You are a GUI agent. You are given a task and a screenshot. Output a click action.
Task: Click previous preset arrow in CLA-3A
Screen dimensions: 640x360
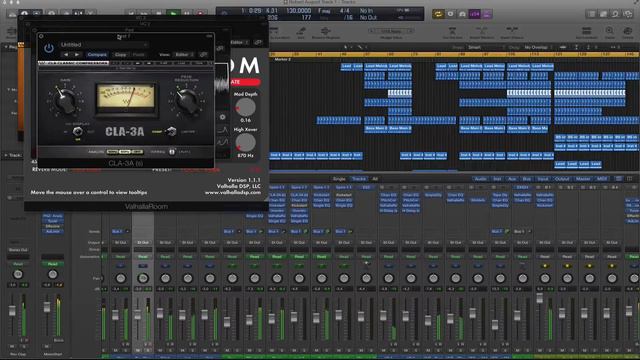[x=66, y=54]
